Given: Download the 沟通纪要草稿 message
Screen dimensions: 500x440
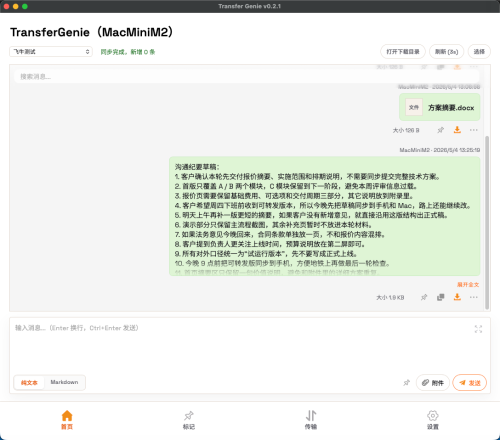Looking at the screenshot, I should 457,297.
